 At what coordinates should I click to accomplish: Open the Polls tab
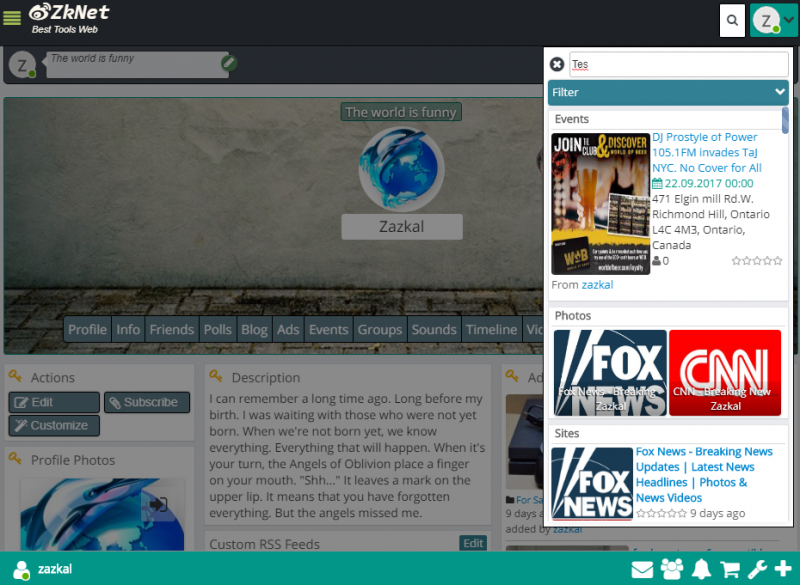click(217, 329)
